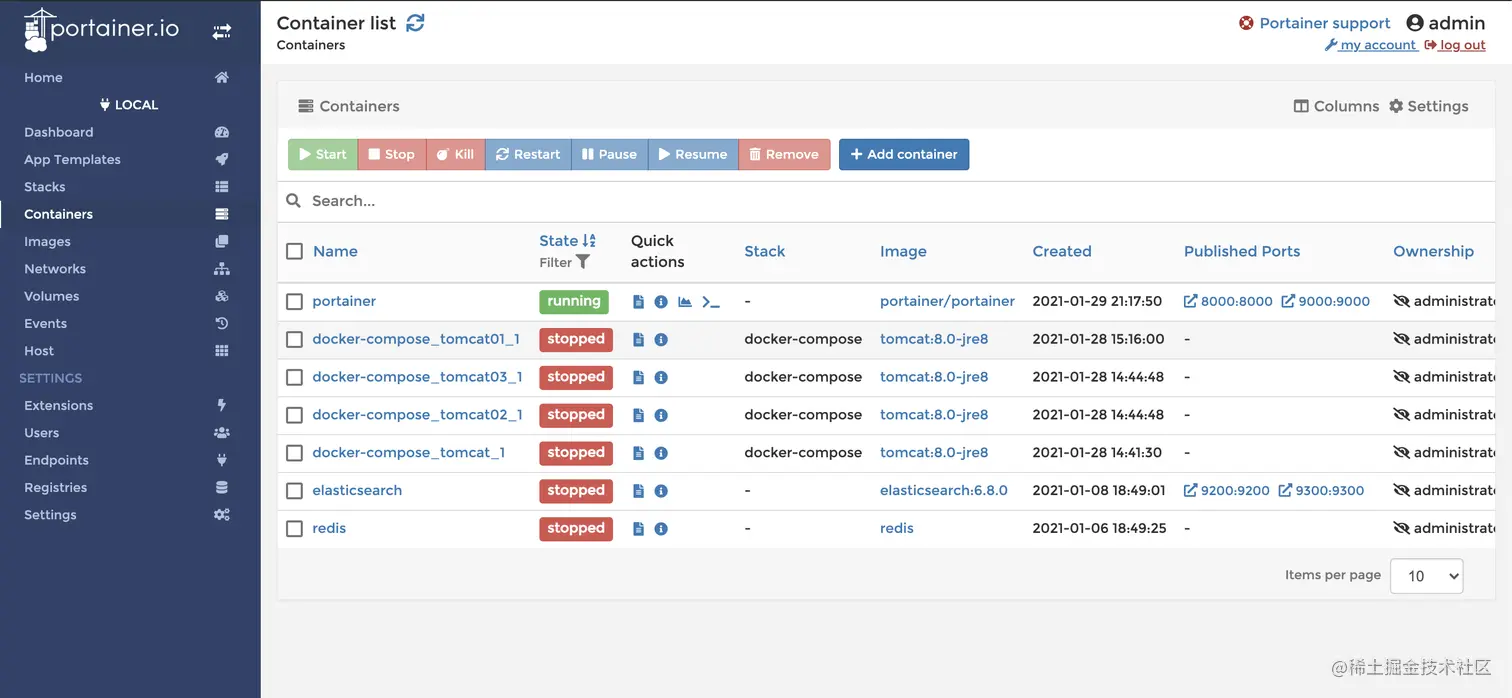Click the Add container button
1512x698 pixels.
[904, 154]
